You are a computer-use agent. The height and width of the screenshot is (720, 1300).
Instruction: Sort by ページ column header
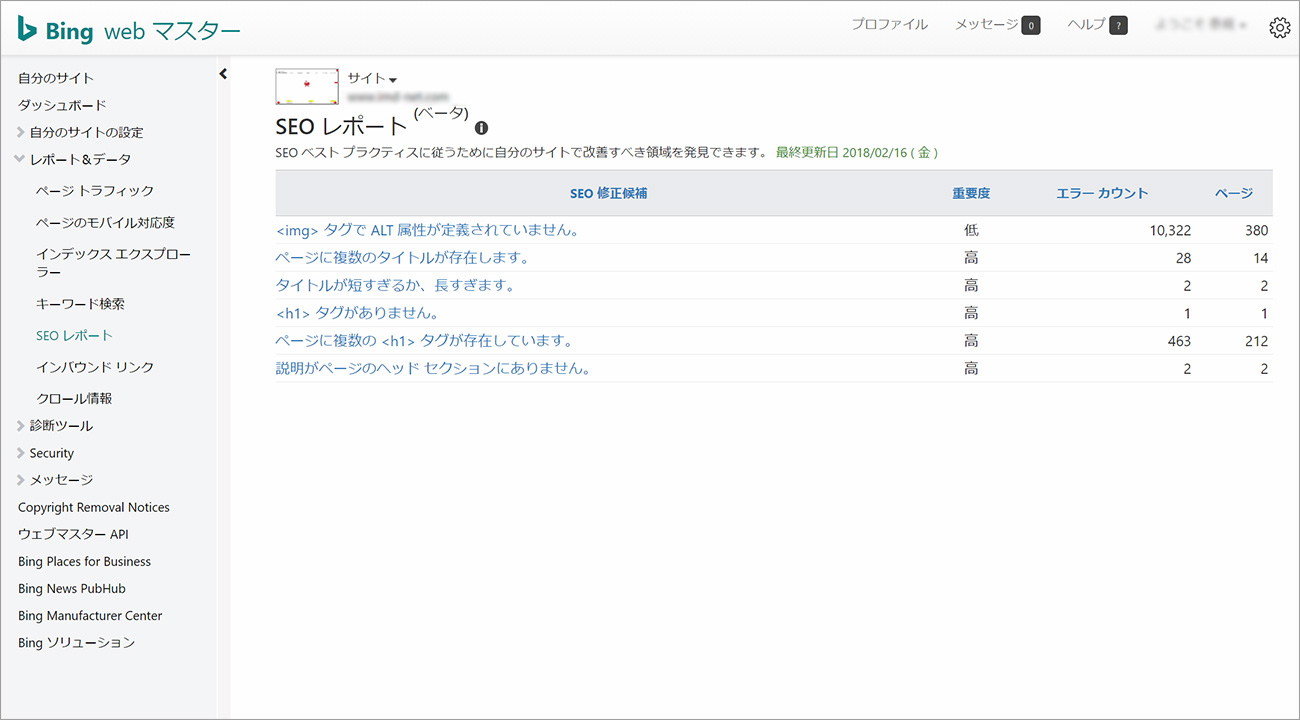1234,193
